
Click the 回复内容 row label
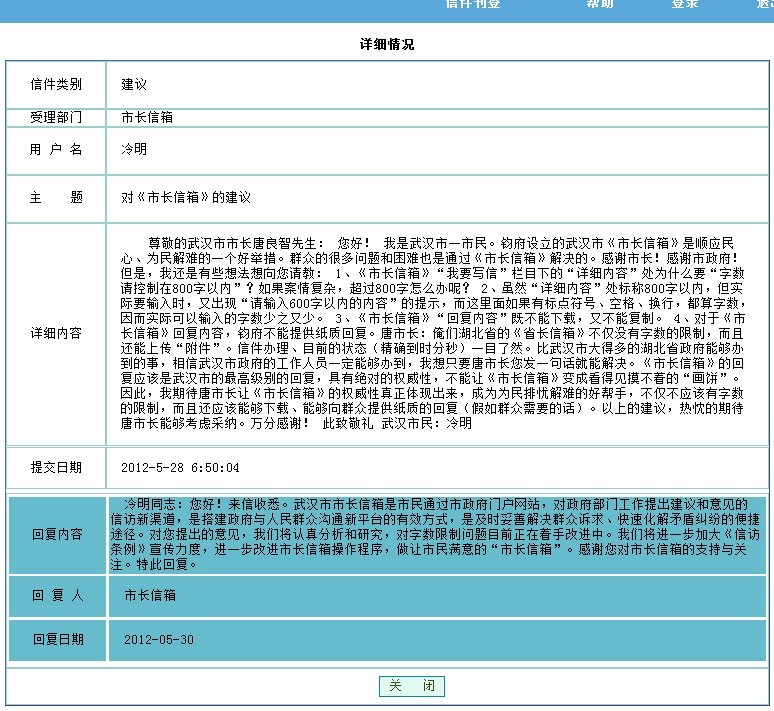tap(57, 534)
